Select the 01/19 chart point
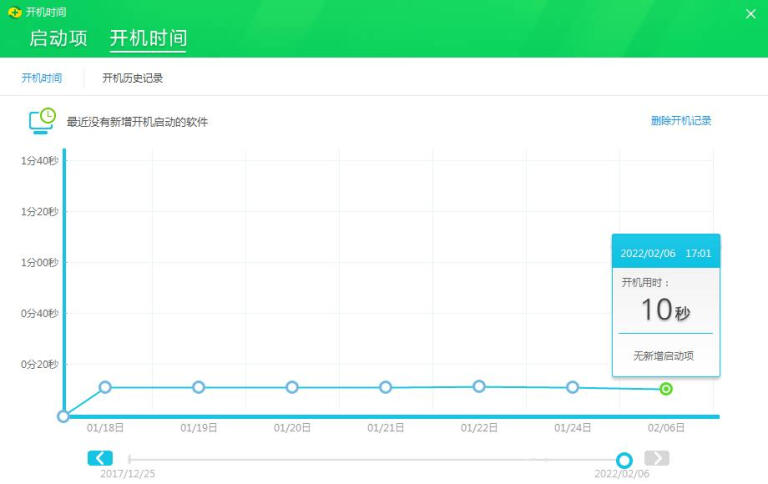This screenshot has width=768, height=484. tap(198, 387)
